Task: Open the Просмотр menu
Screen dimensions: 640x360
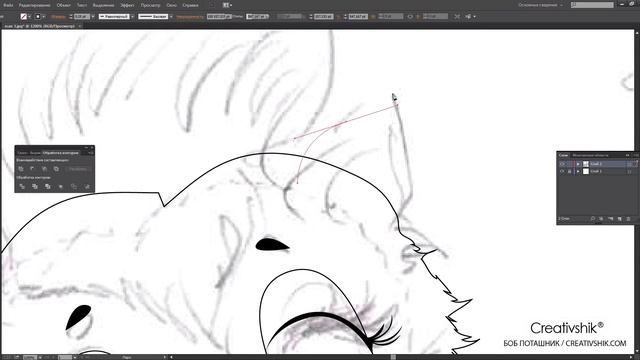Action: click(x=150, y=5)
